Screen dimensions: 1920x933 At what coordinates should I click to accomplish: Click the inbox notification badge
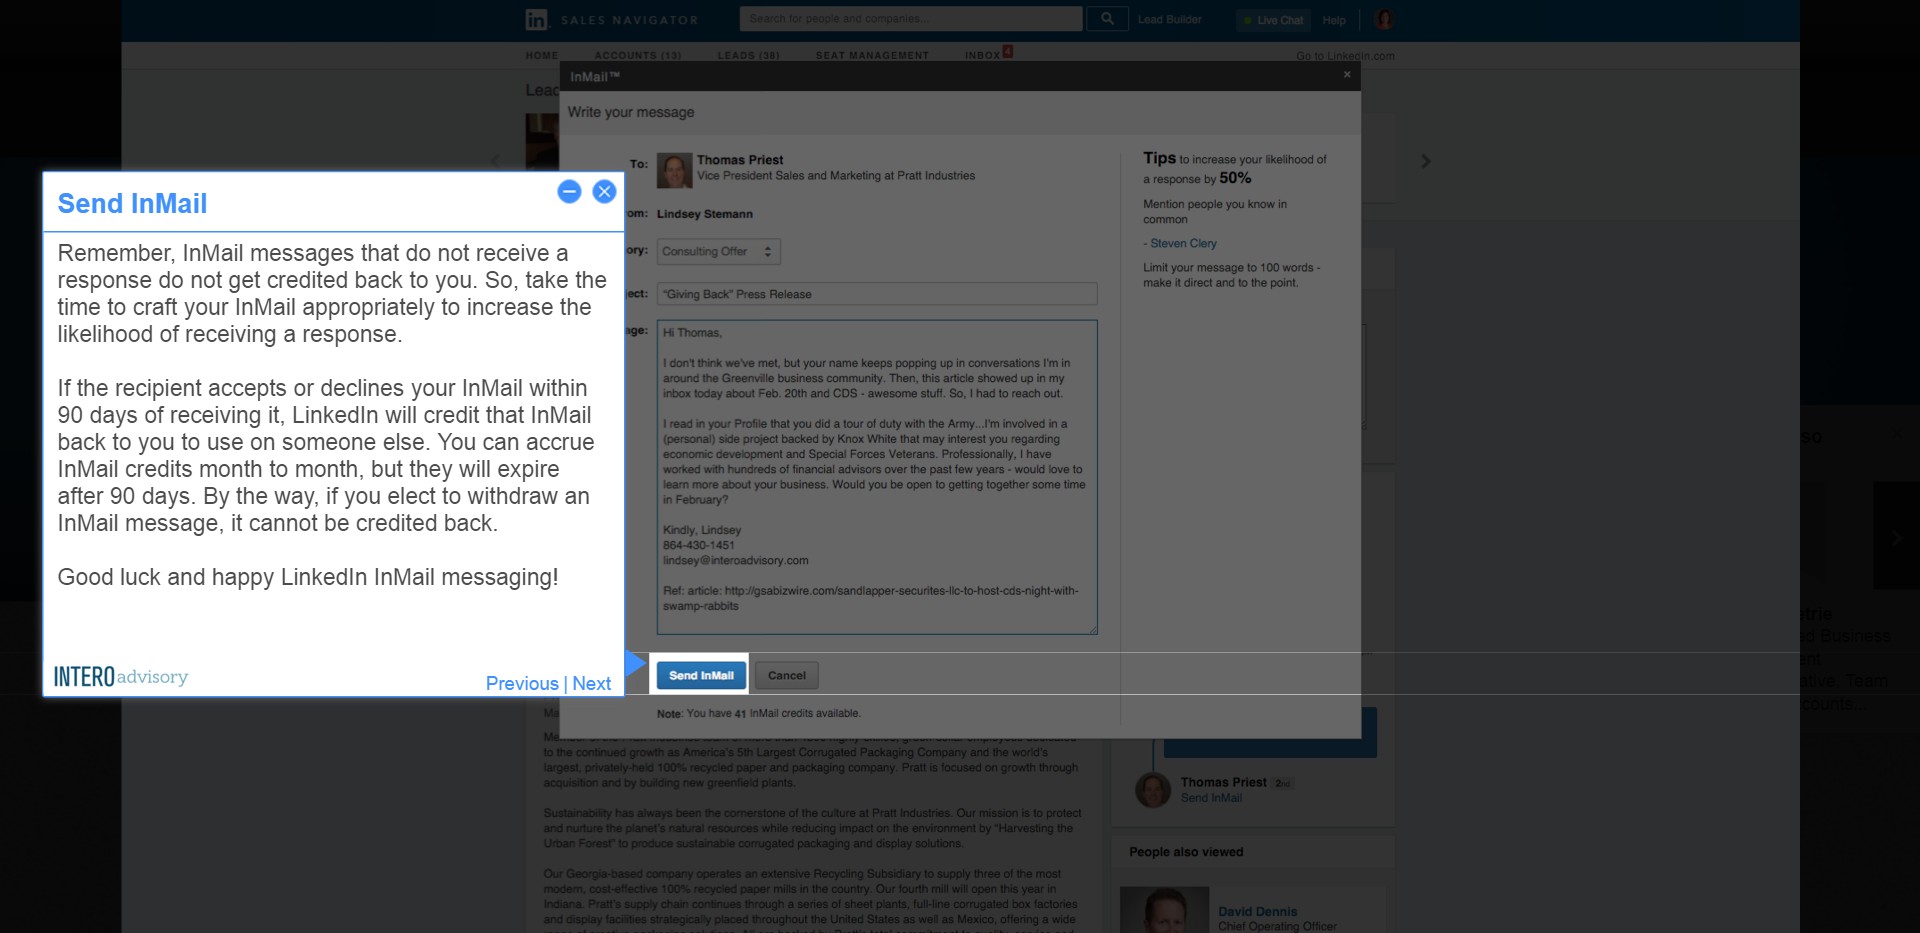pos(1008,51)
